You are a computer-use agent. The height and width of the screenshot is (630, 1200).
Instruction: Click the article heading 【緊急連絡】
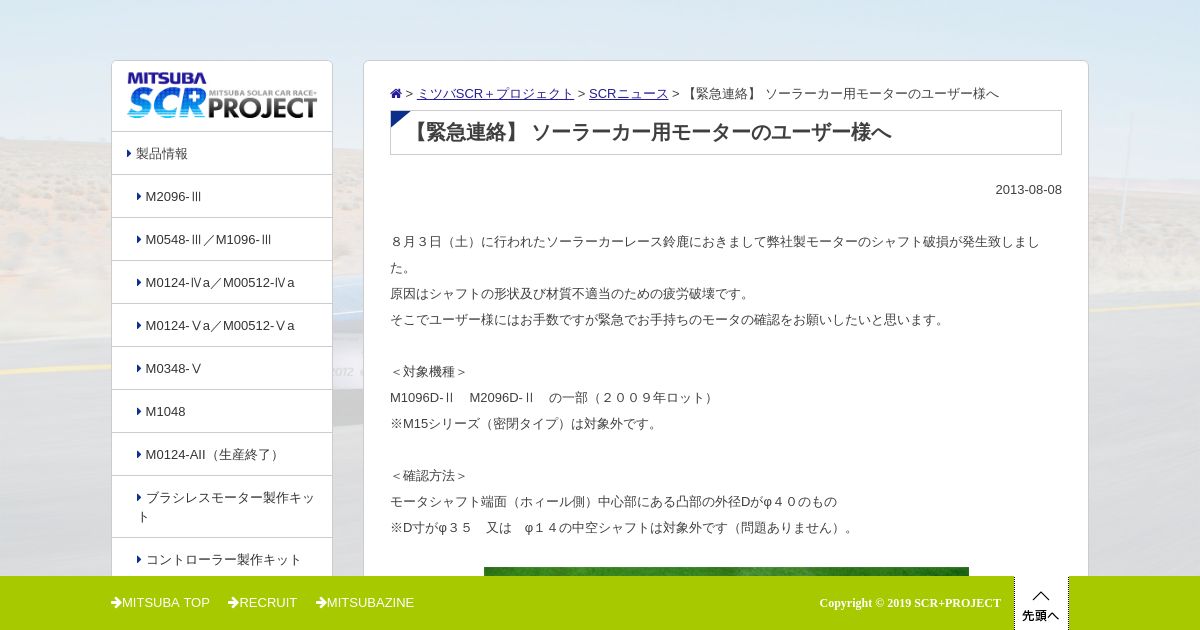649,132
